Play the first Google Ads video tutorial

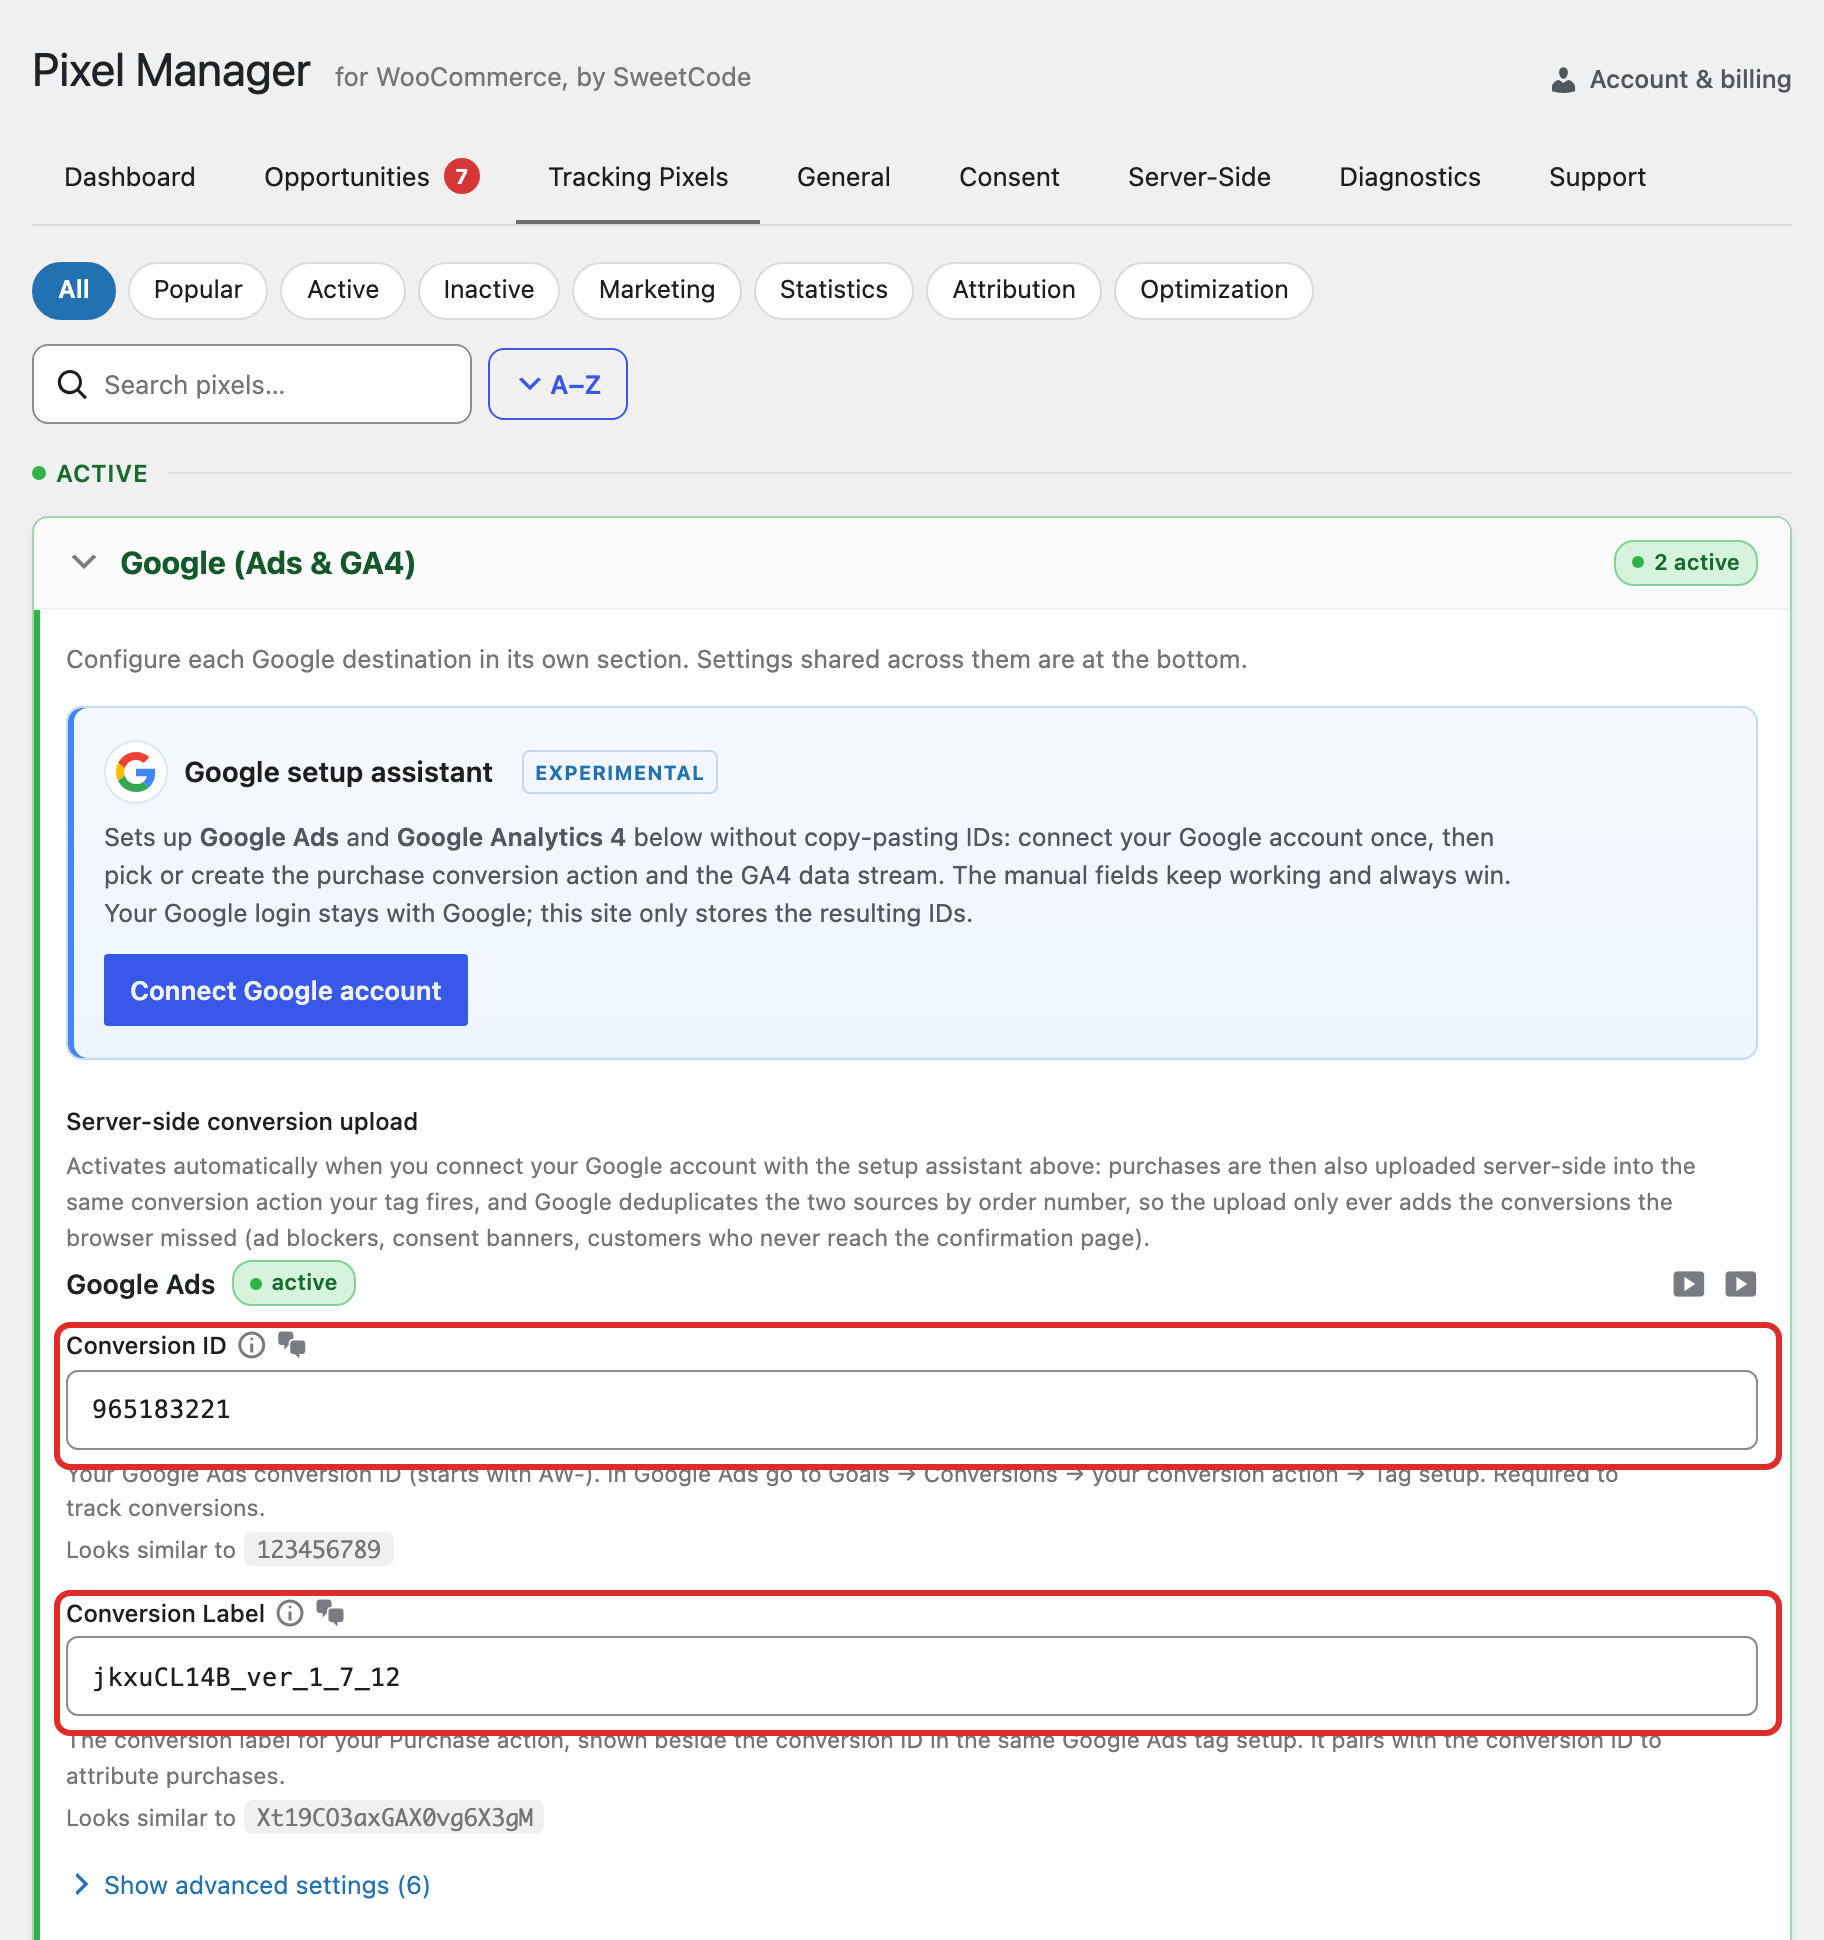(1689, 1284)
